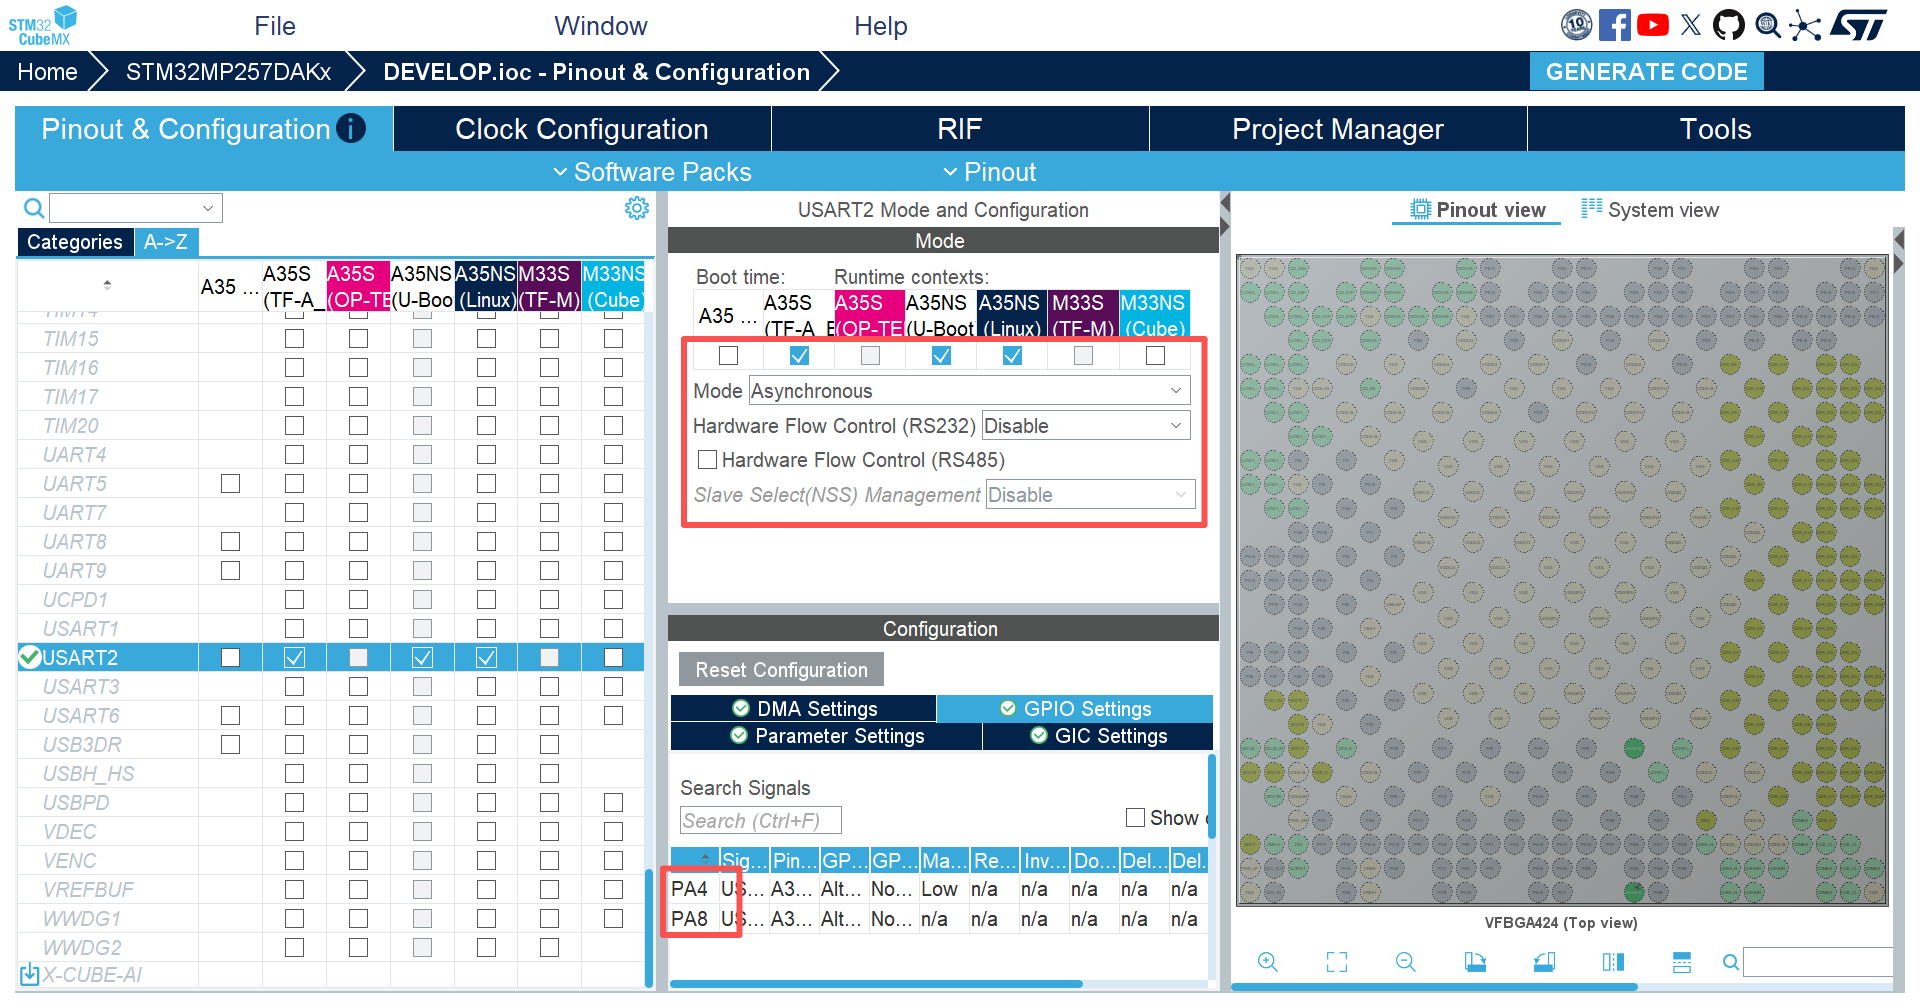Image resolution: width=1920 pixels, height=1007 pixels.
Task: Open the ST Wiki search icon
Action: 1768,25
